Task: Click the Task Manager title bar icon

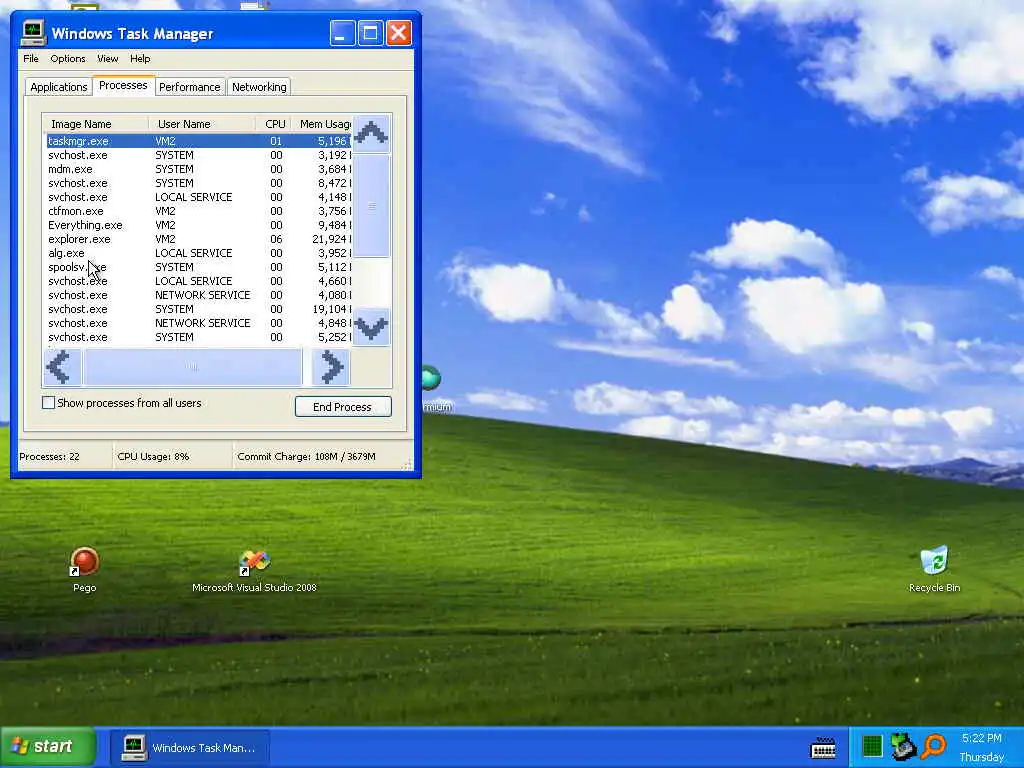Action: tap(33, 33)
